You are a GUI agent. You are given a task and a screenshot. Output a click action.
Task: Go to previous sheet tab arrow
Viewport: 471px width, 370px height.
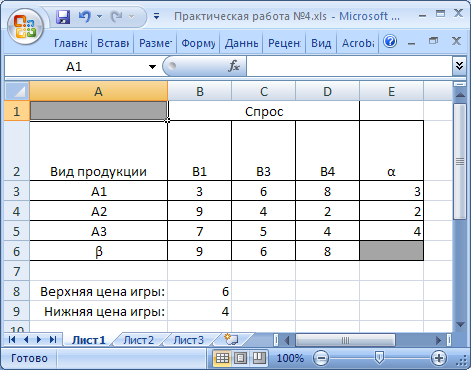coord(26,340)
